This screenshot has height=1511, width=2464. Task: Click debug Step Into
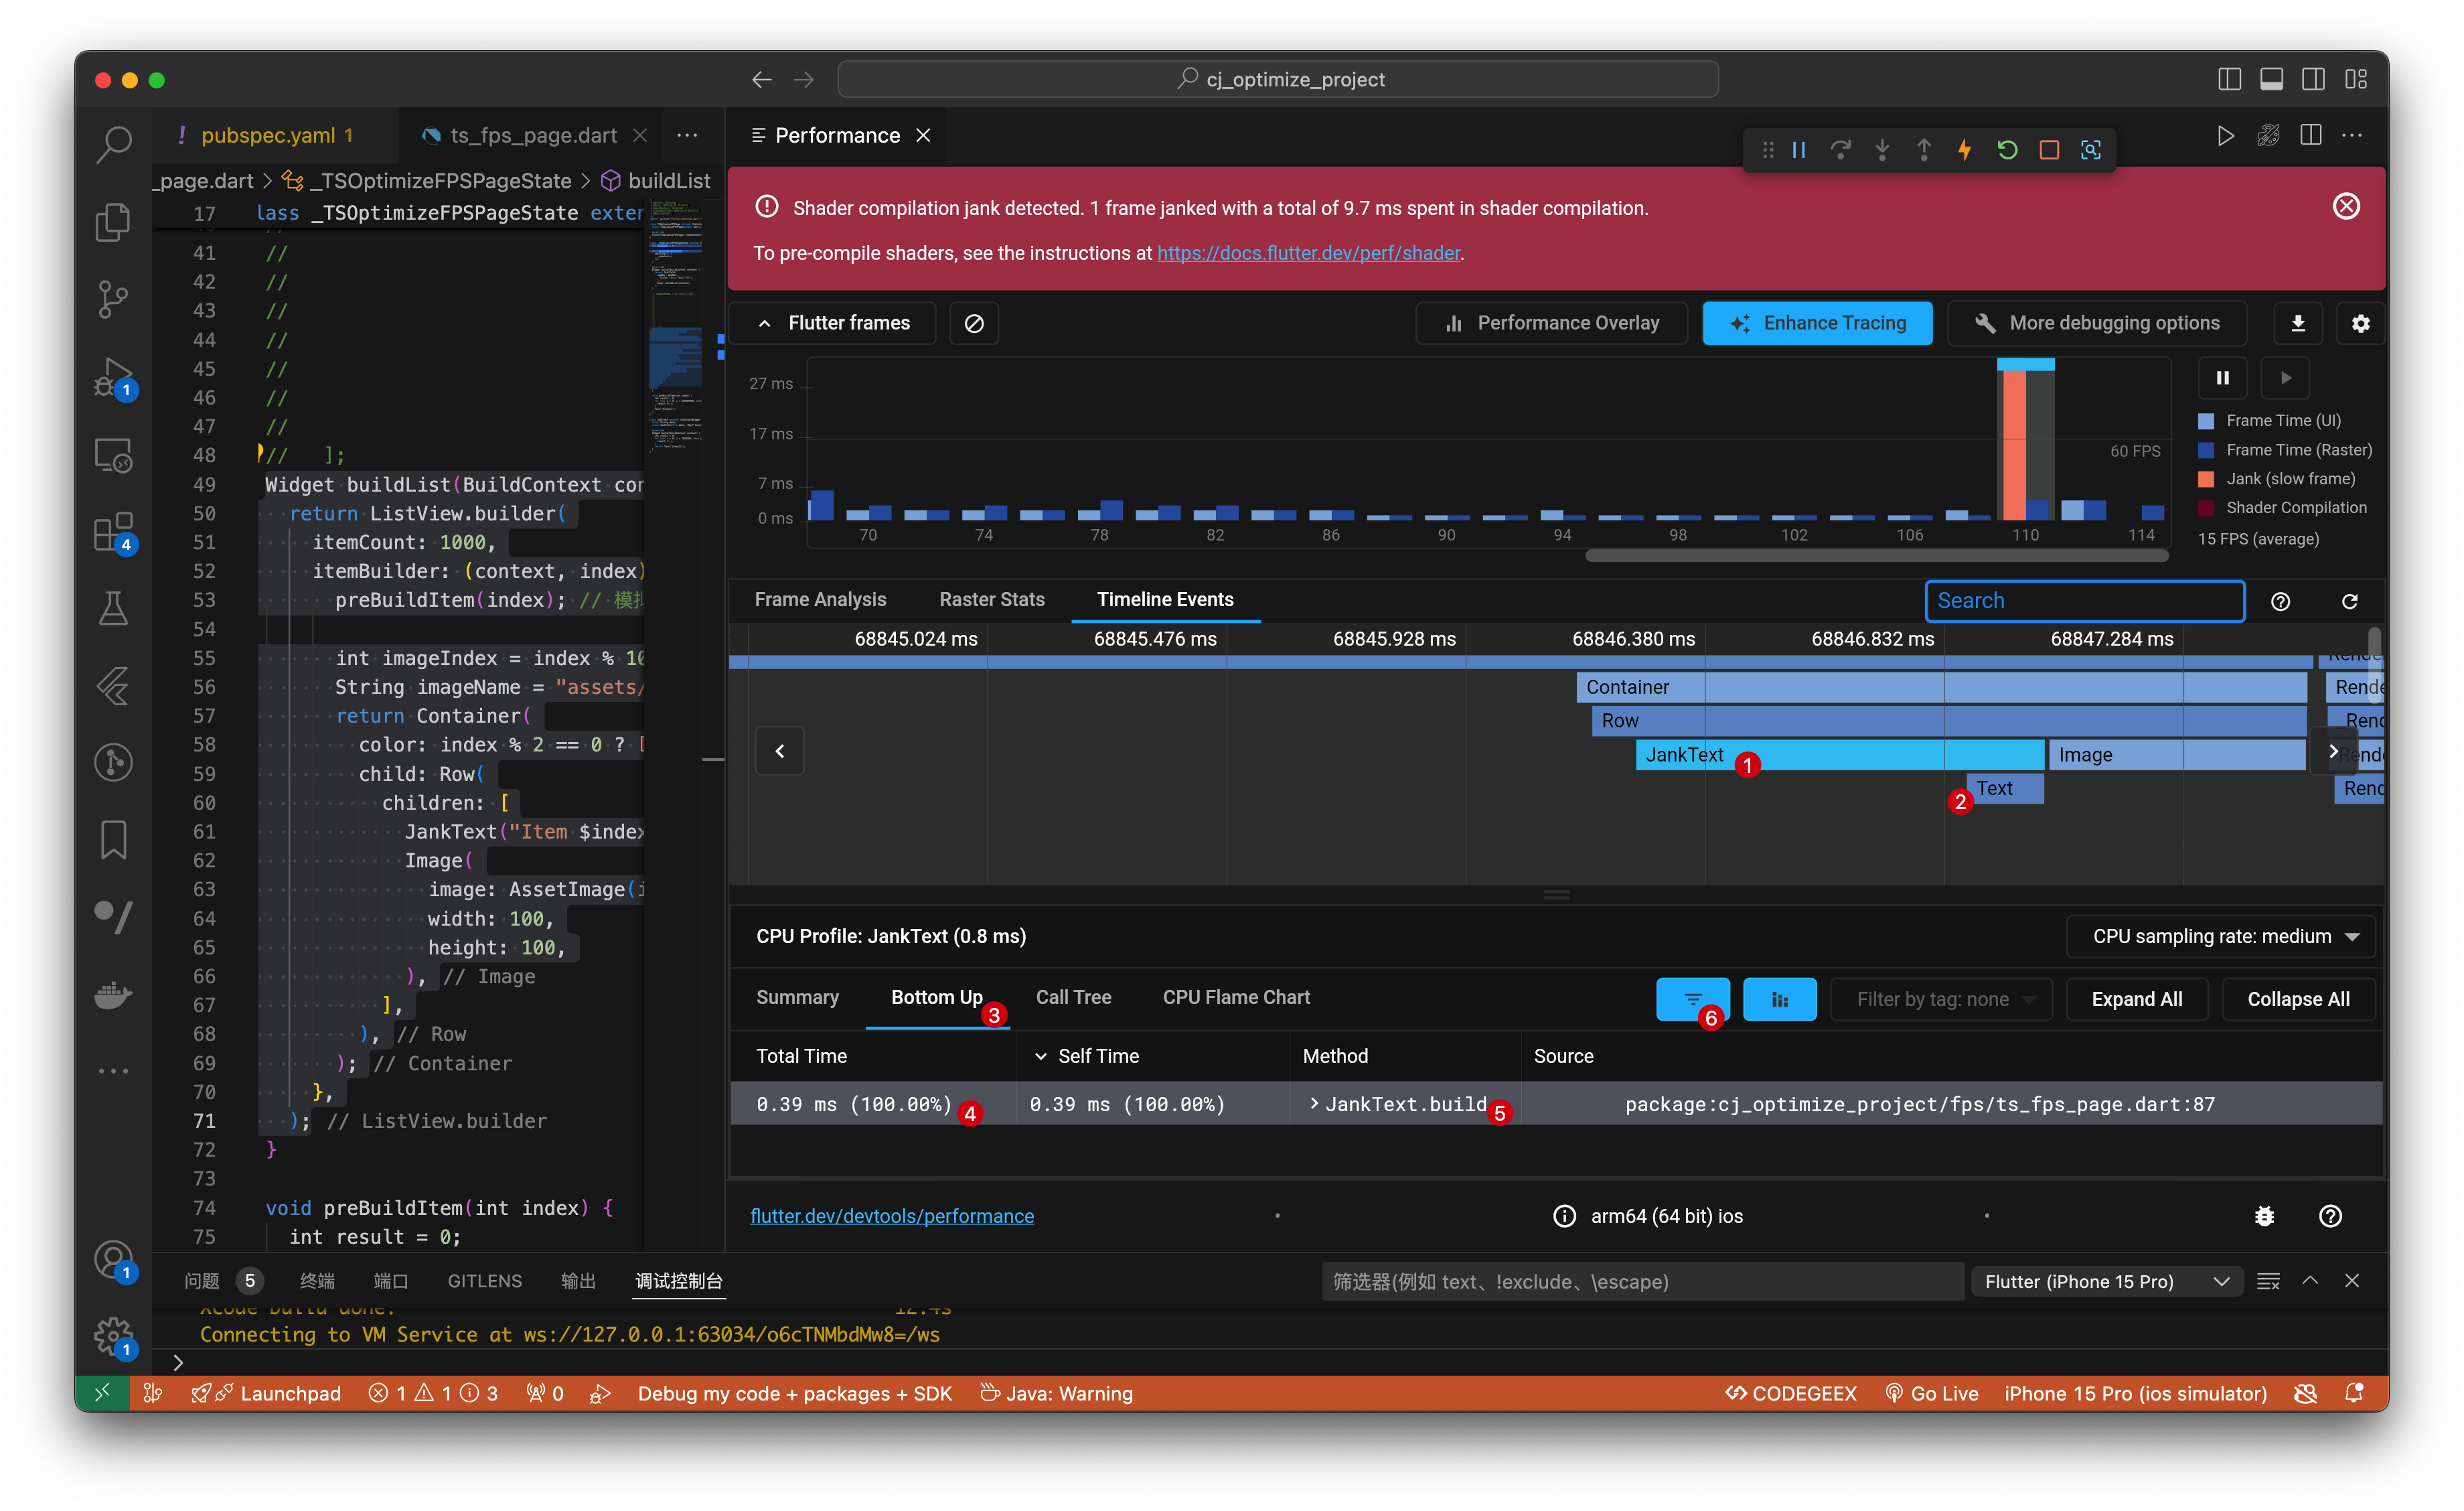coord(1882,150)
